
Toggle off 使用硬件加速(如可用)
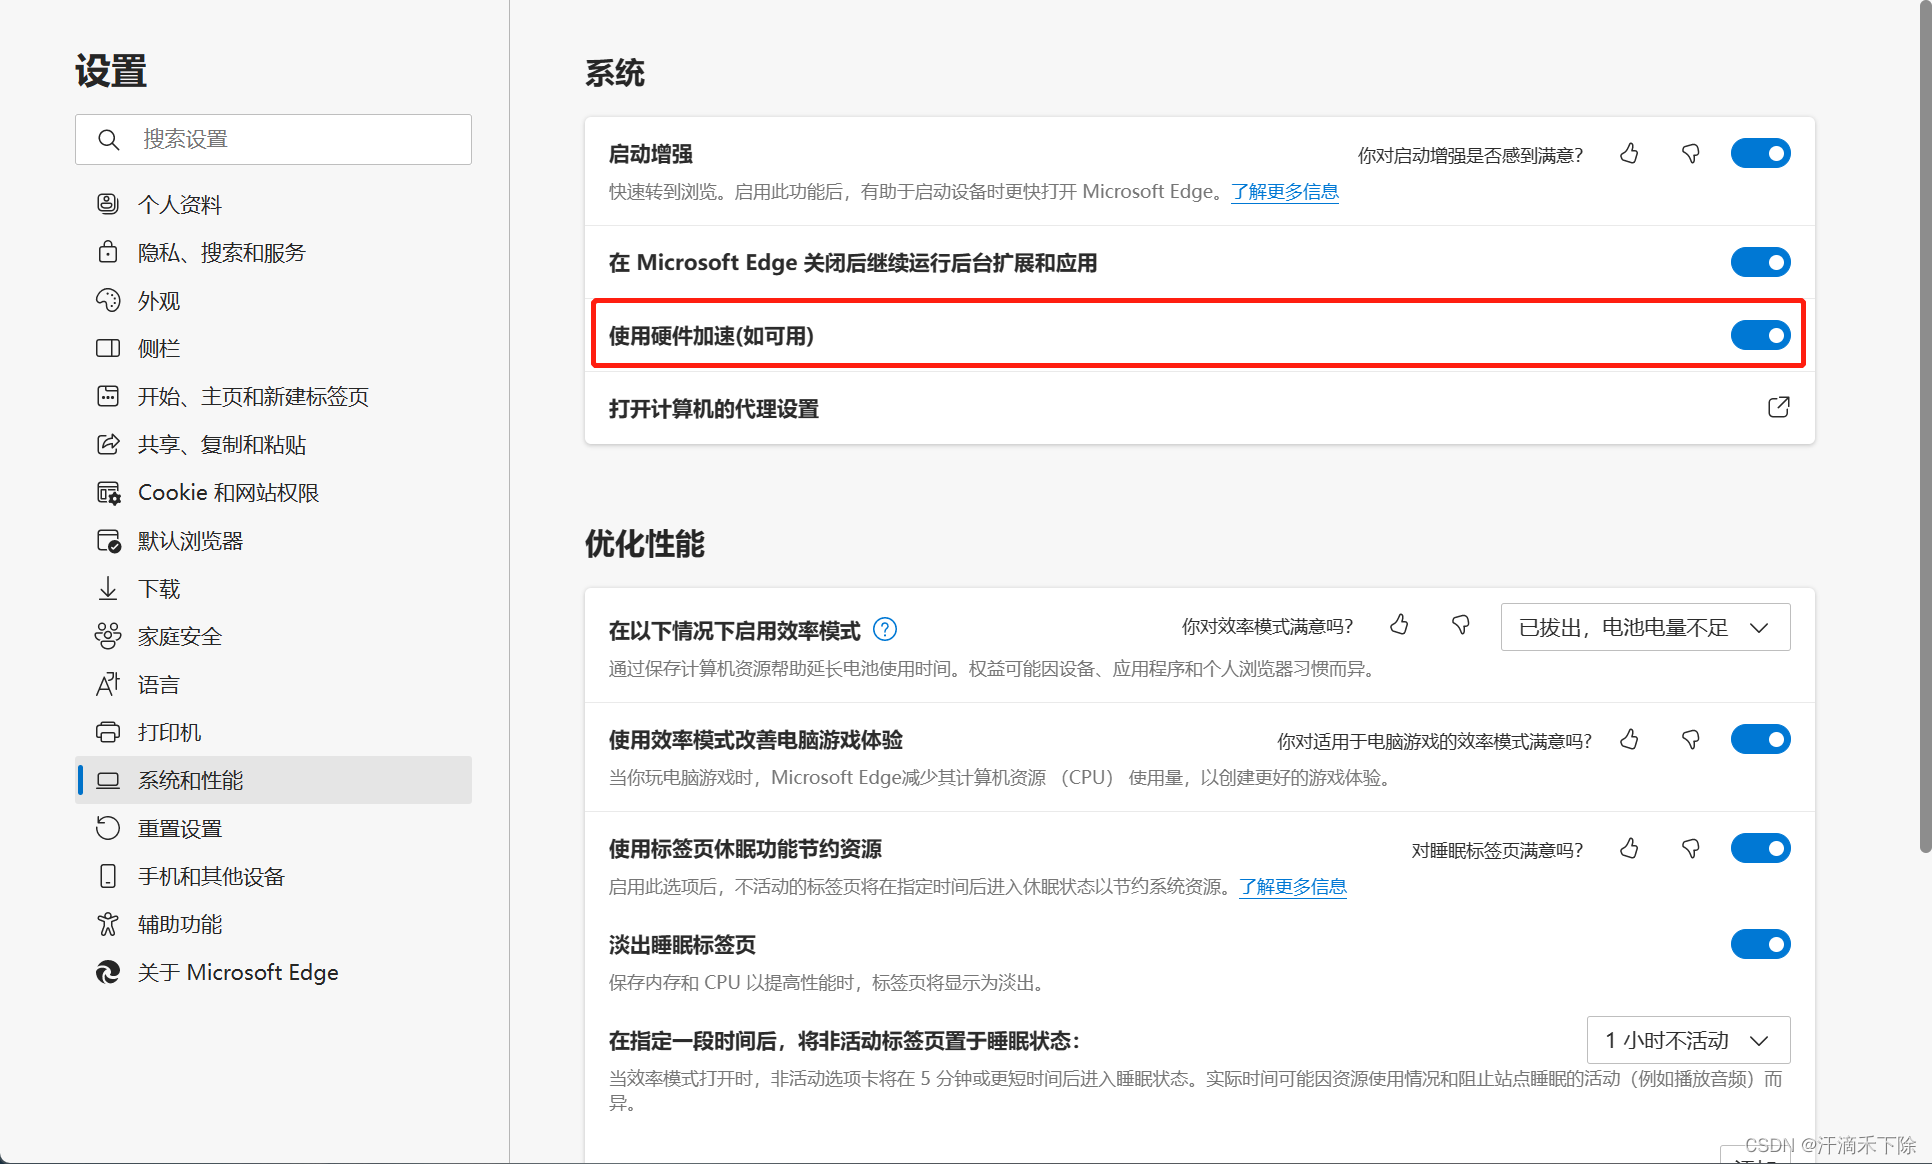(x=1760, y=335)
